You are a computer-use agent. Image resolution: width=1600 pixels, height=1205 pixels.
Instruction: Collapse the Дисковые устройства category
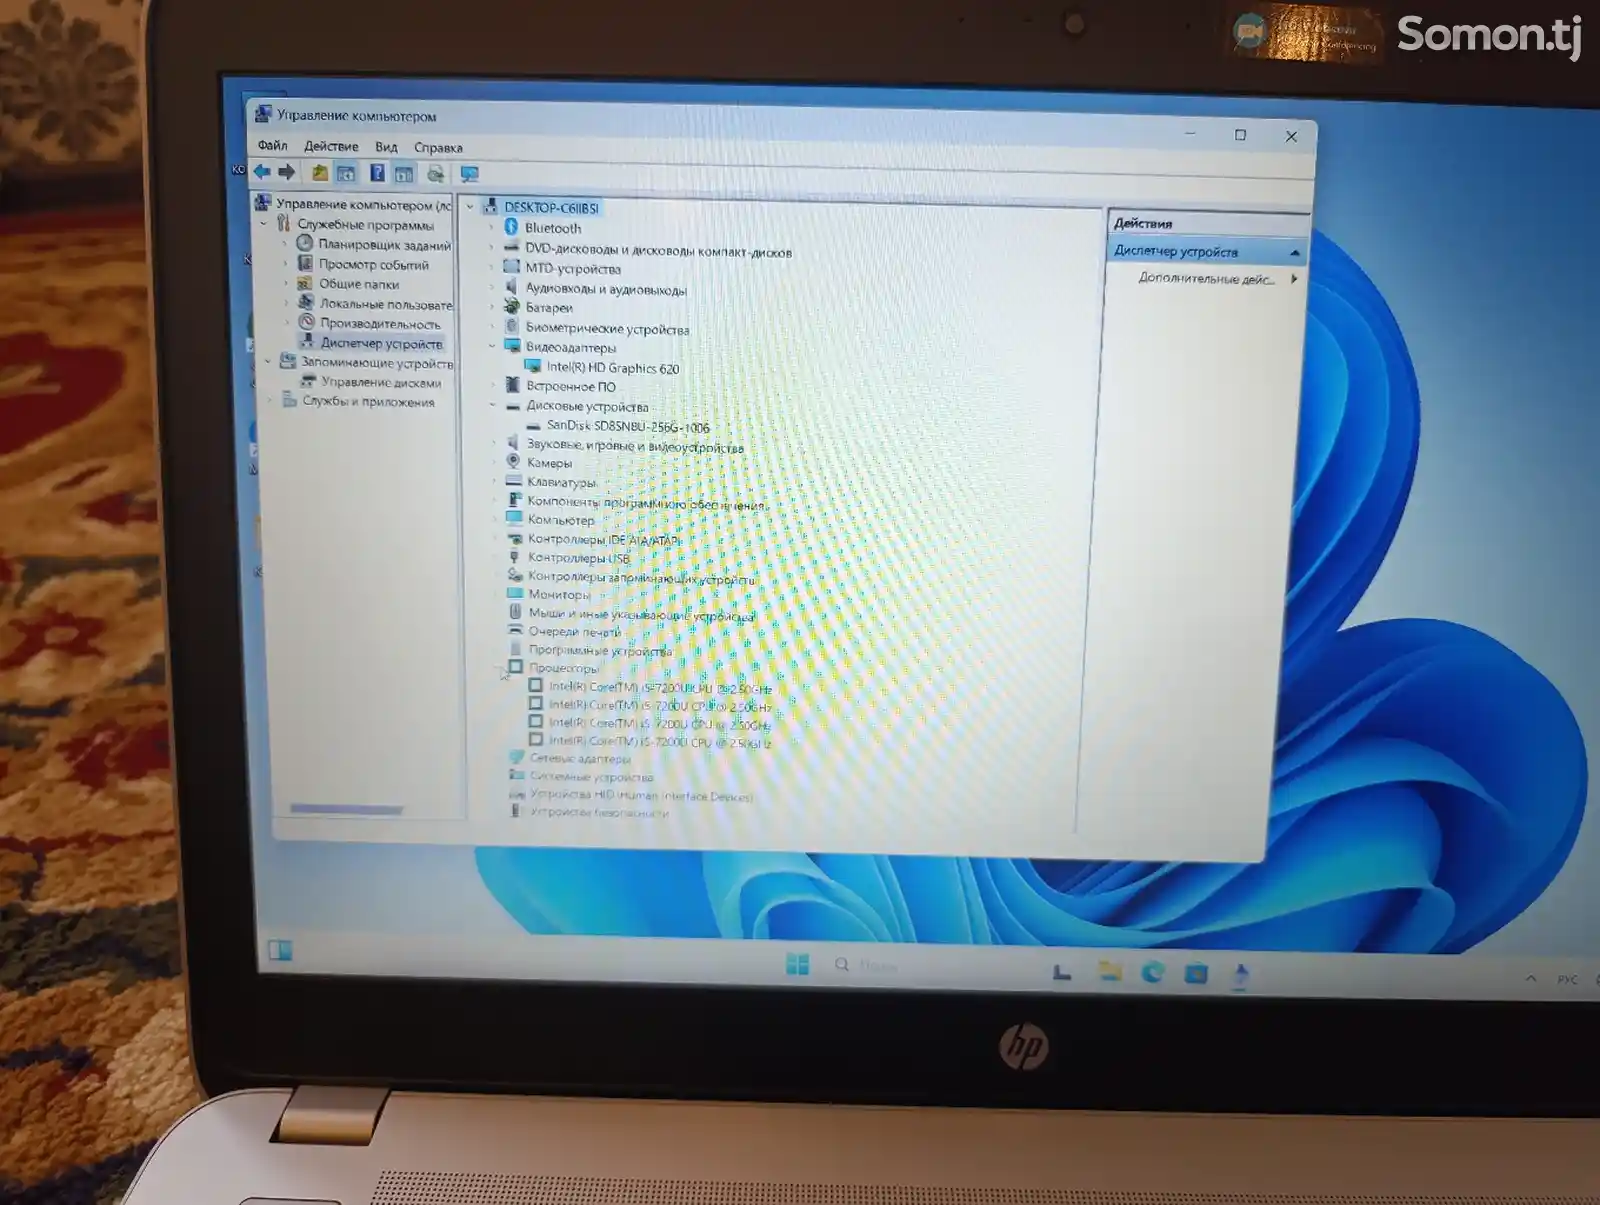[x=493, y=405]
